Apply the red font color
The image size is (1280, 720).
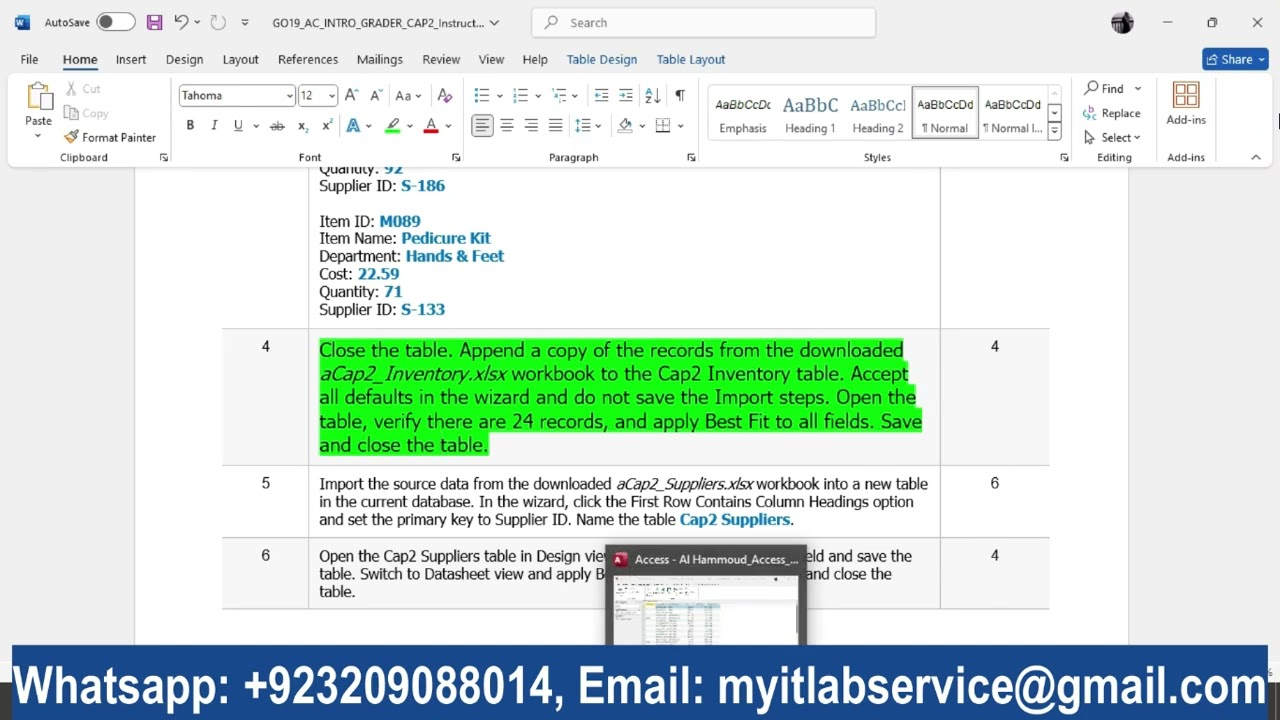(431, 126)
